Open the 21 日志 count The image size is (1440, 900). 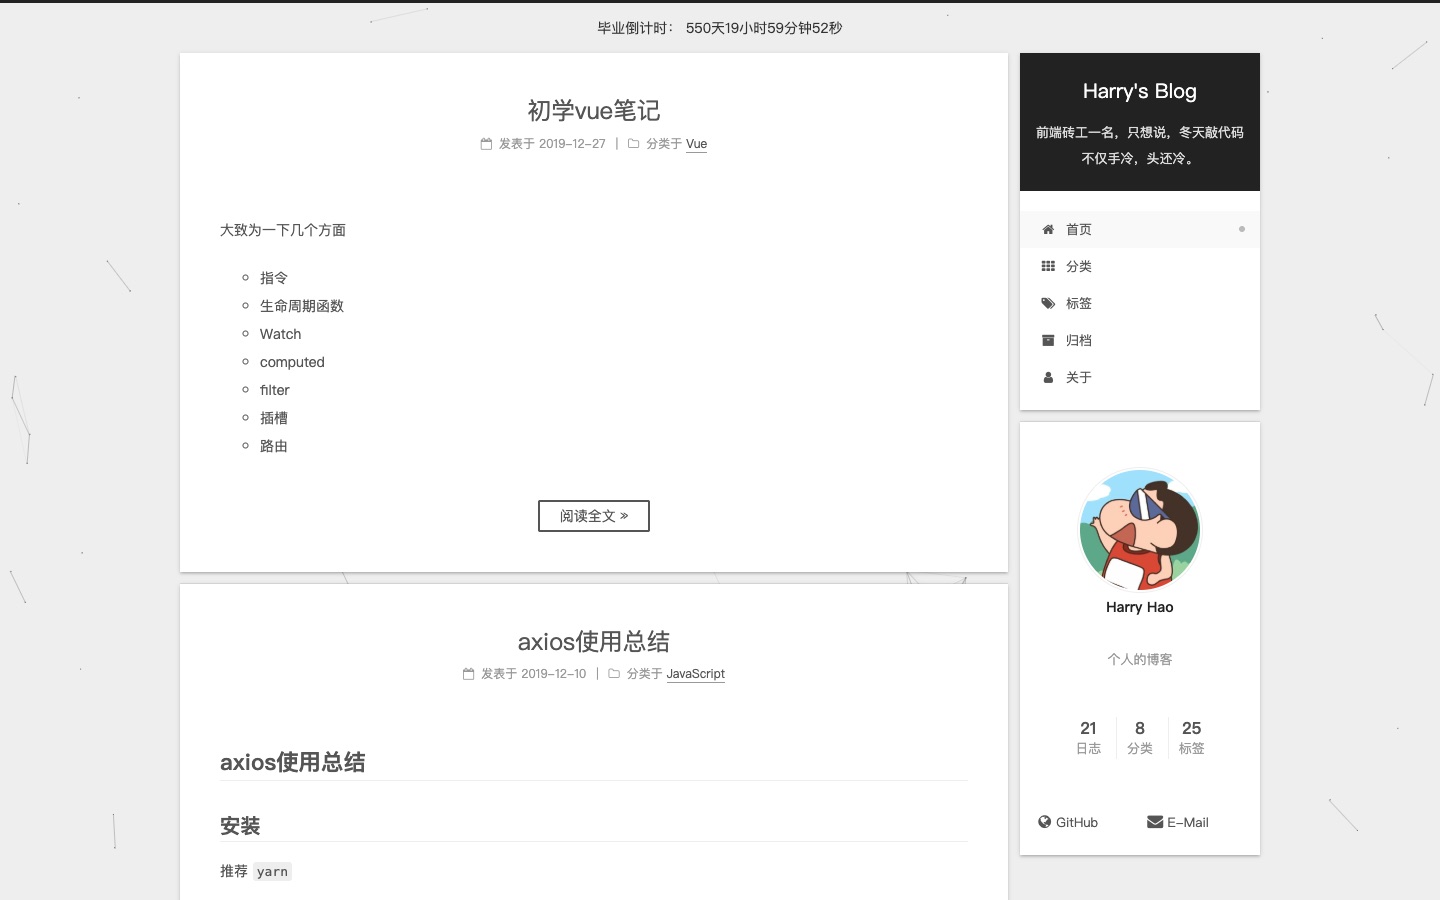click(x=1089, y=737)
